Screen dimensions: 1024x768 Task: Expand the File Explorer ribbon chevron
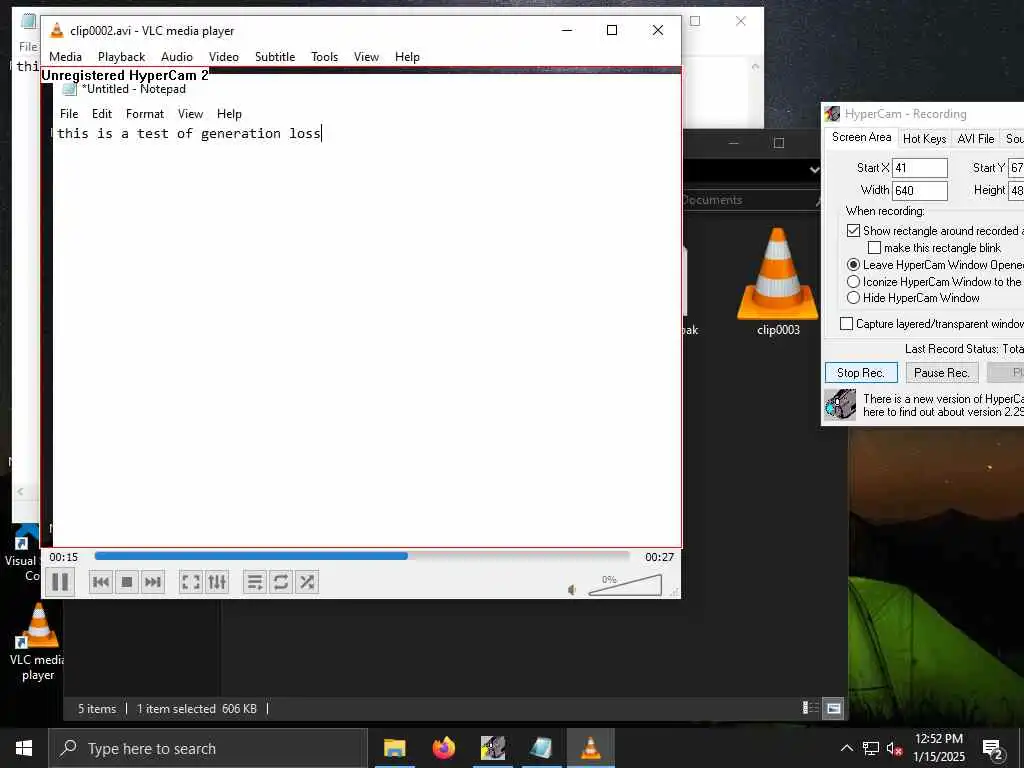pyautogui.click(x=814, y=170)
